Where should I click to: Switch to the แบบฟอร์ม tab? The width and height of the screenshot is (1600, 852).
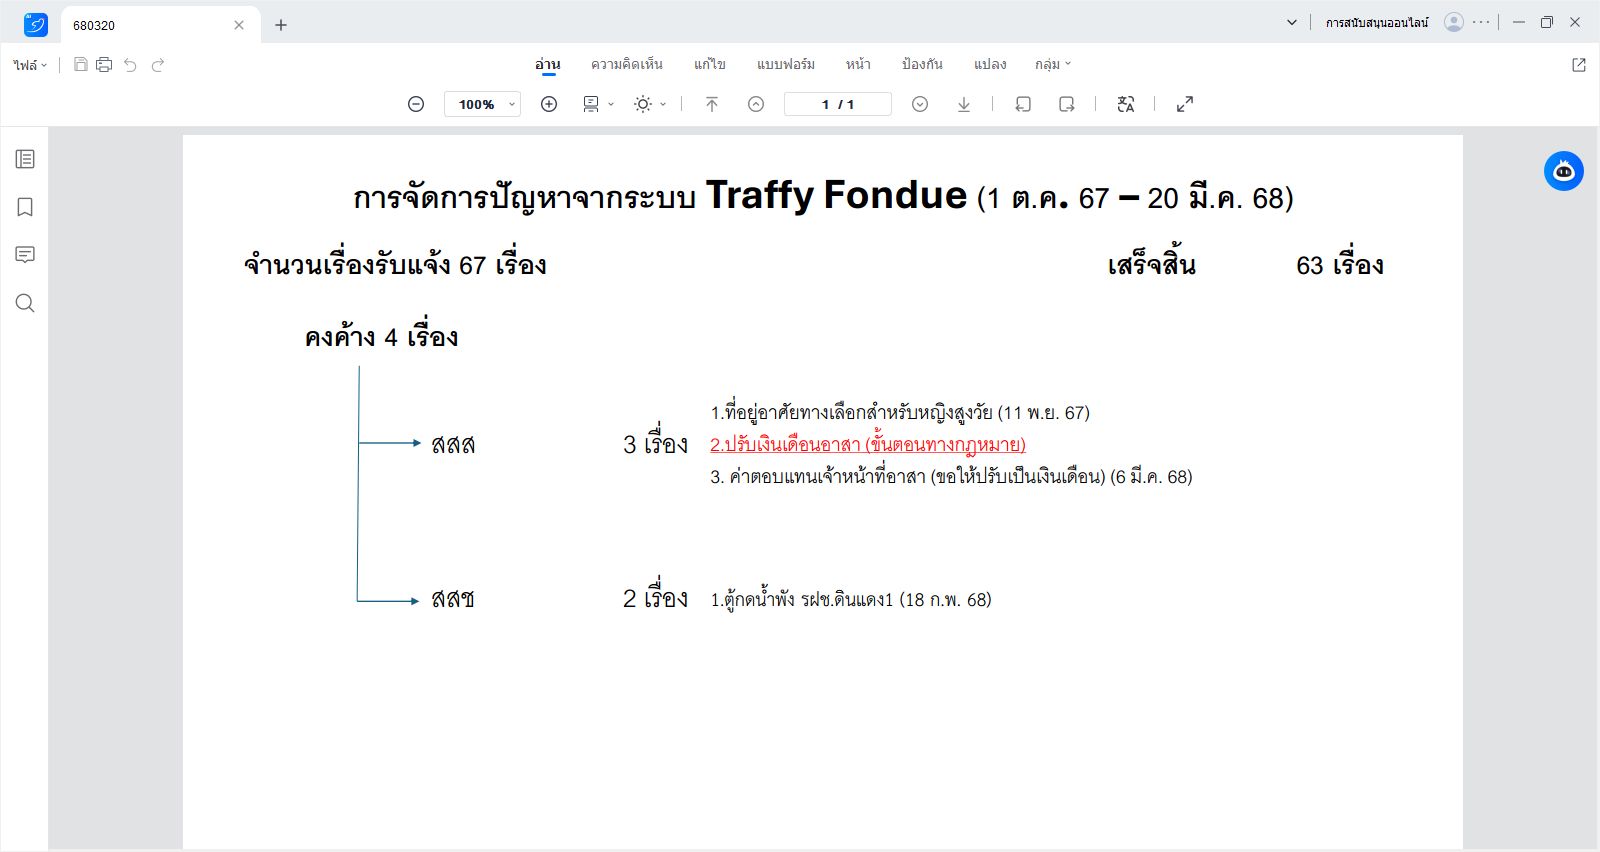click(x=786, y=64)
